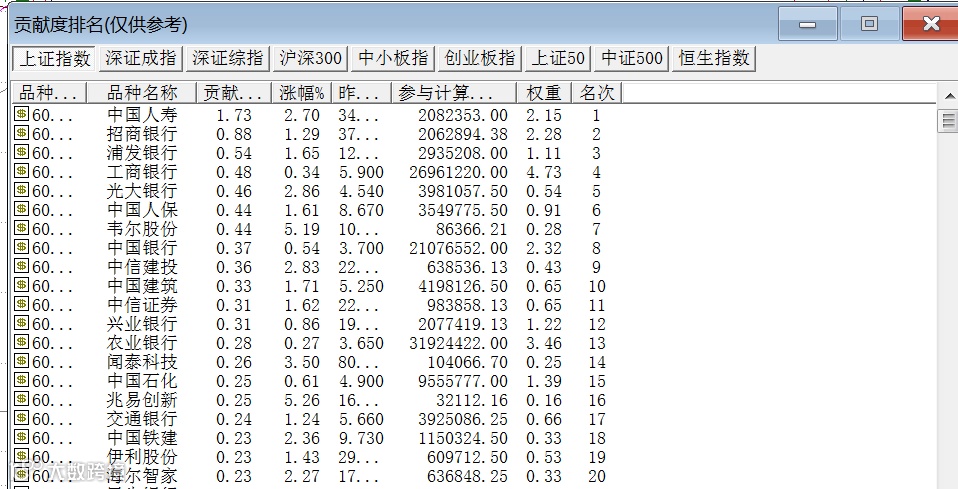Click the 品种 code column header
Screen dimensions: 958x489
[50, 93]
